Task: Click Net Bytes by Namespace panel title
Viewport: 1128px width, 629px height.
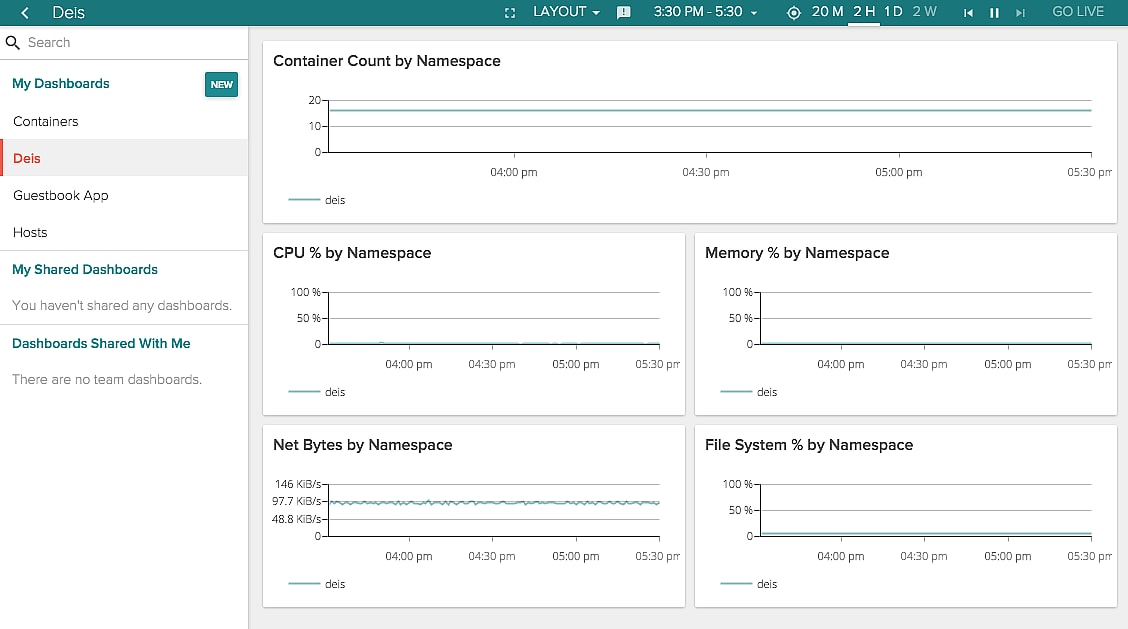Action: 363,445
